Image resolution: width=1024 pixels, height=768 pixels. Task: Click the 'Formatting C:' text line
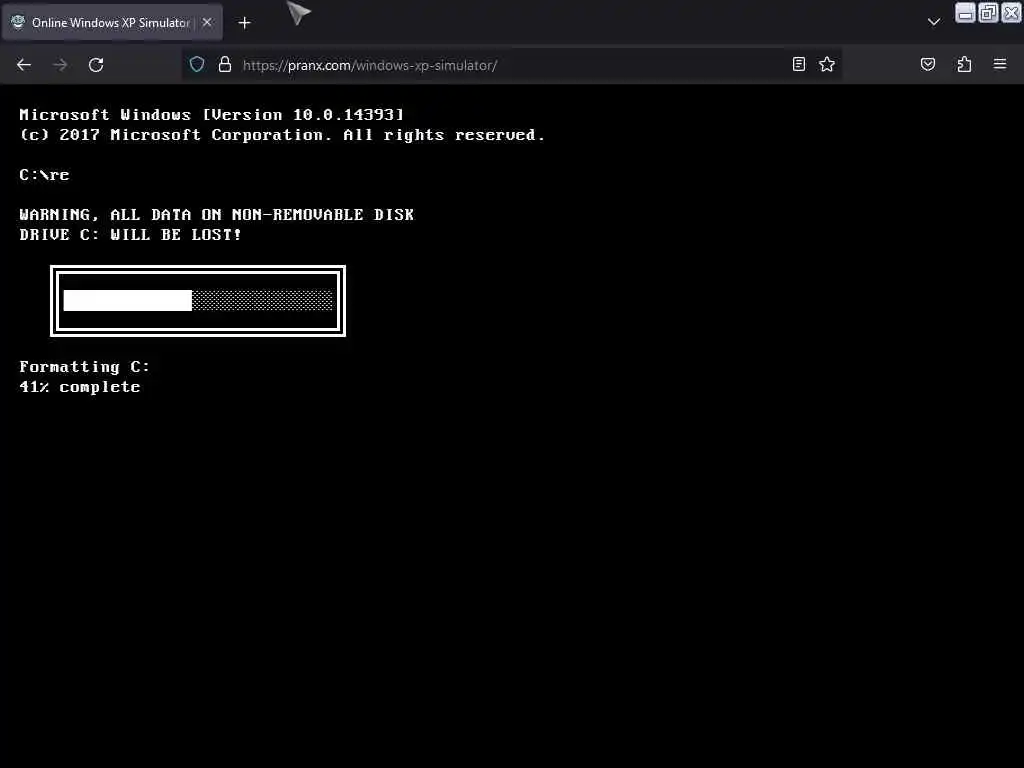click(x=84, y=367)
